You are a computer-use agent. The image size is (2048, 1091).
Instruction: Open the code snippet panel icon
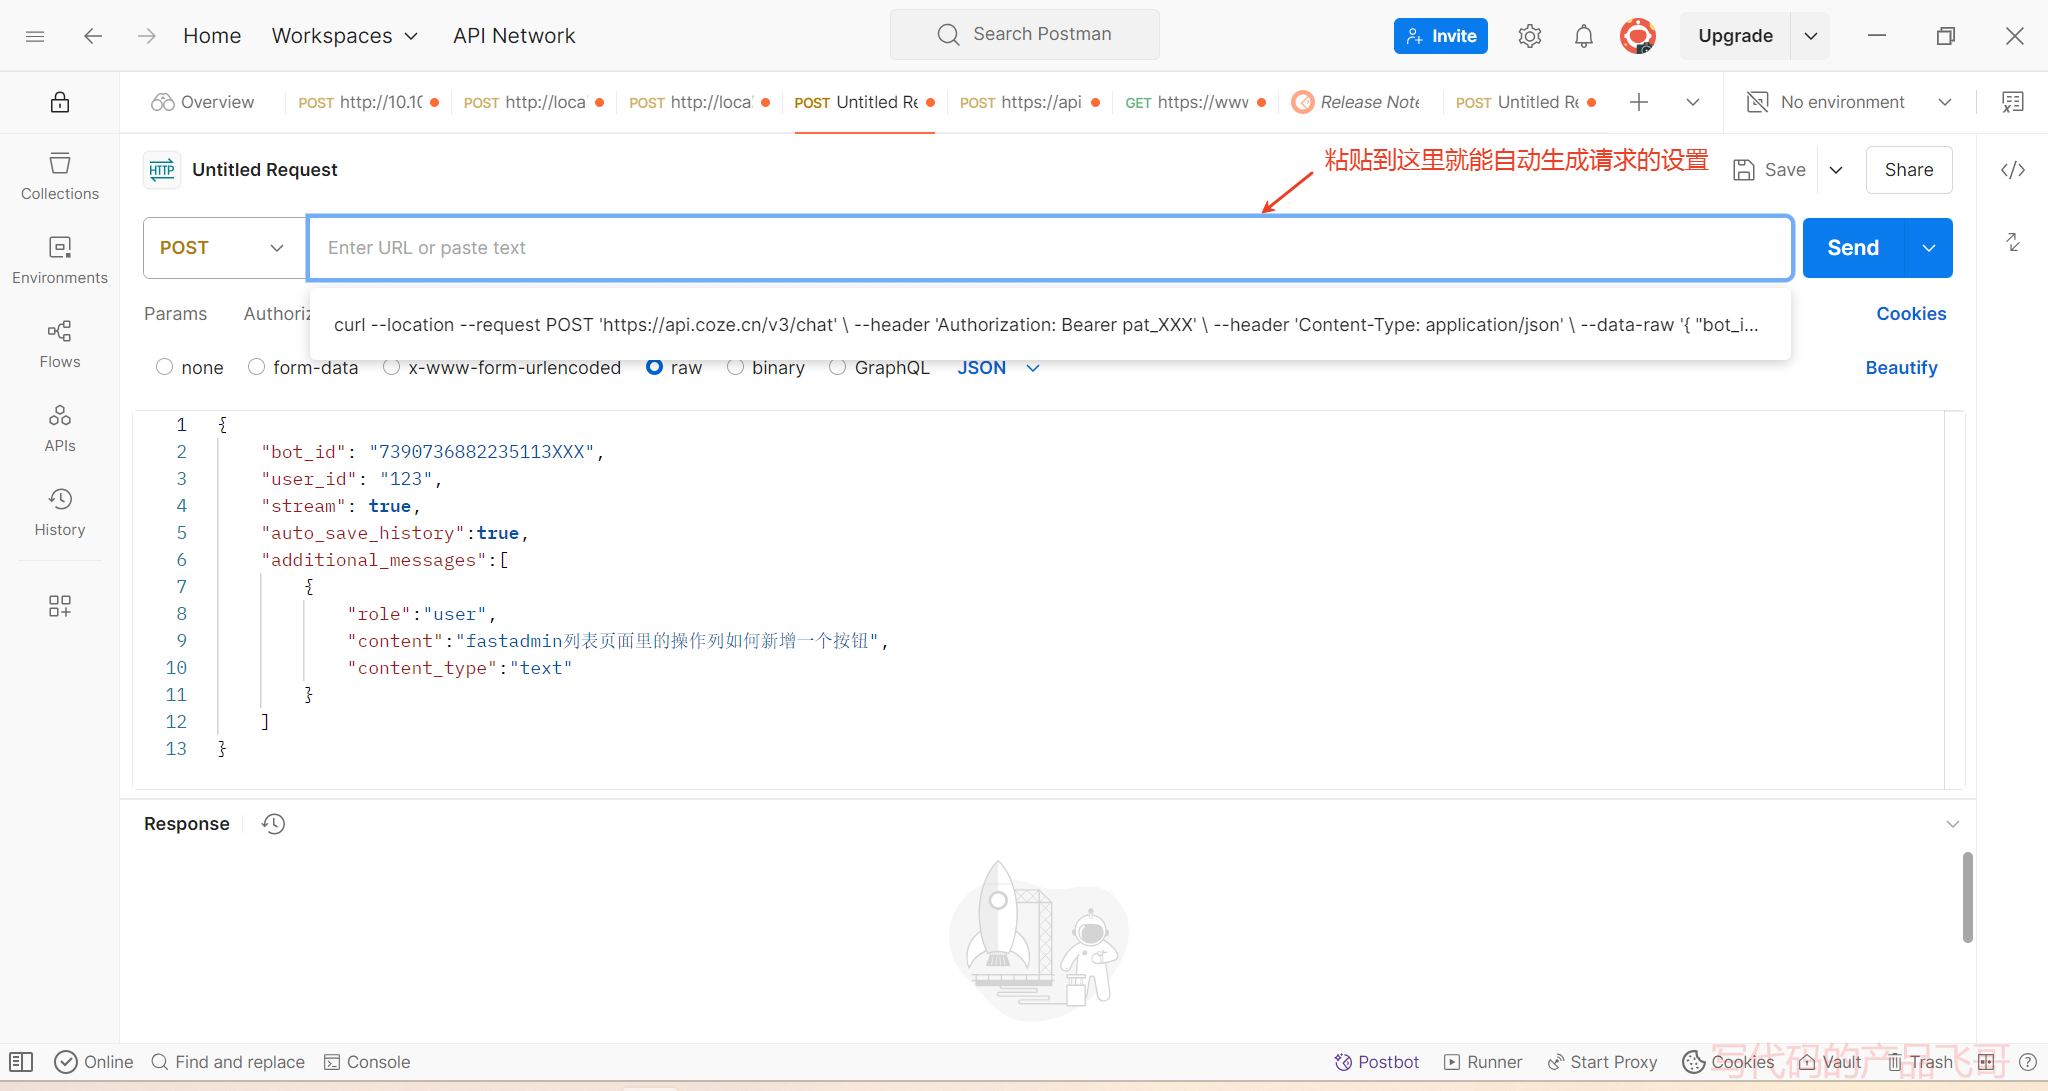pyautogui.click(x=2013, y=170)
